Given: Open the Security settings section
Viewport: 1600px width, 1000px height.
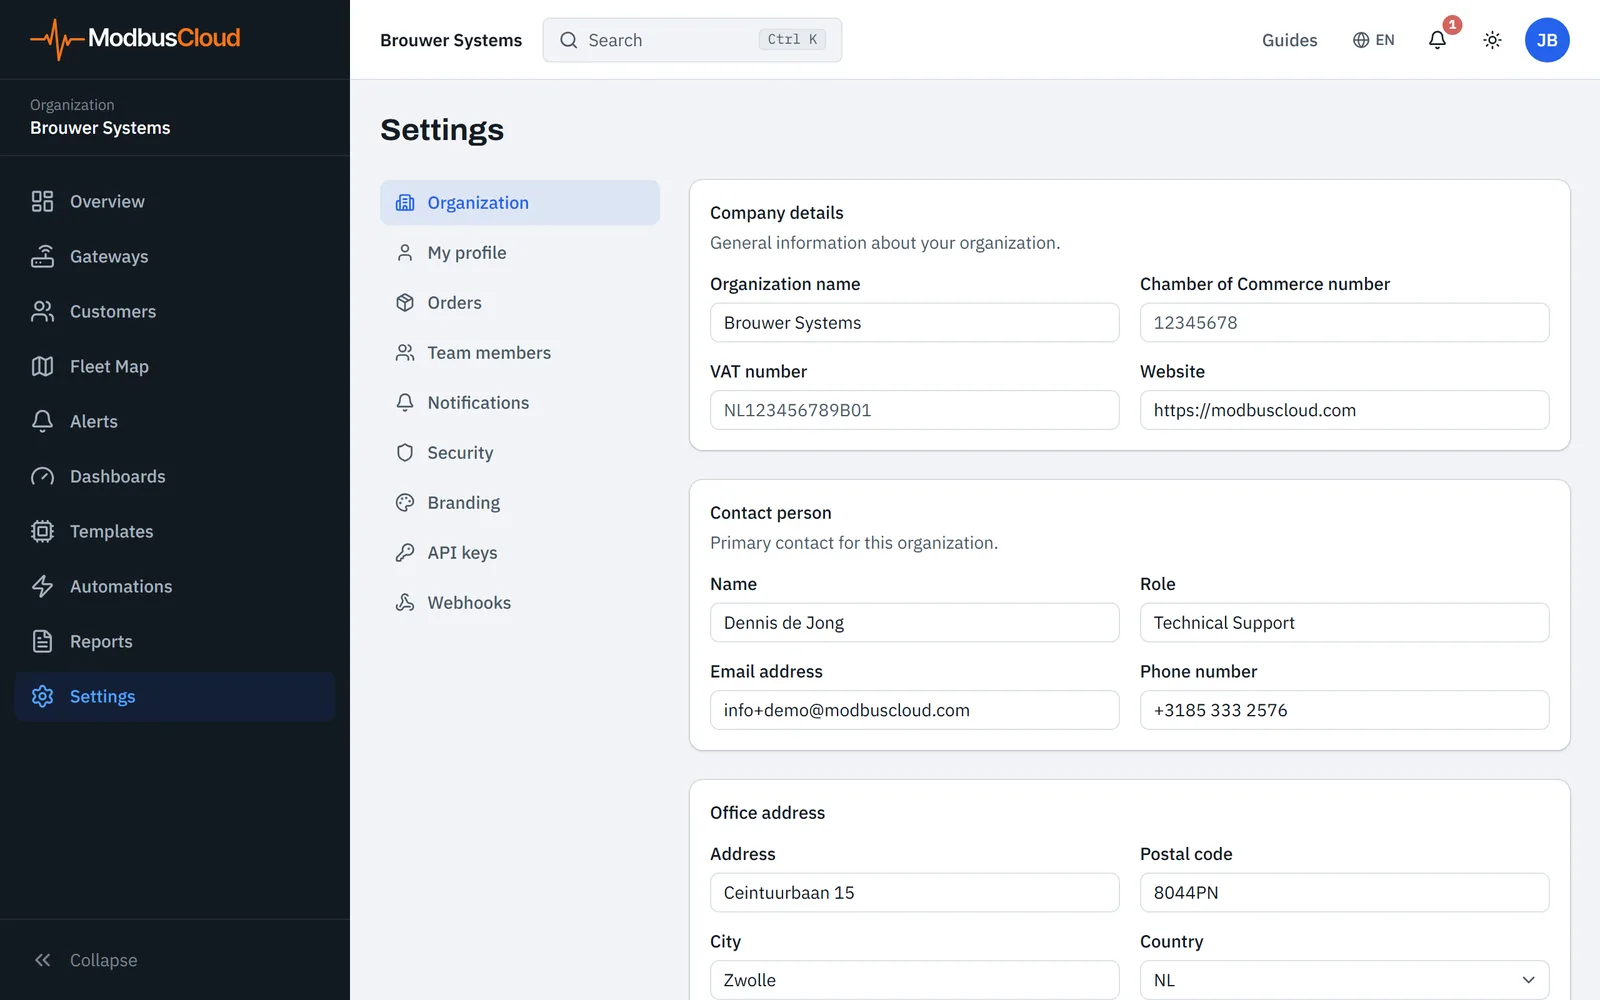Looking at the screenshot, I should (520, 452).
